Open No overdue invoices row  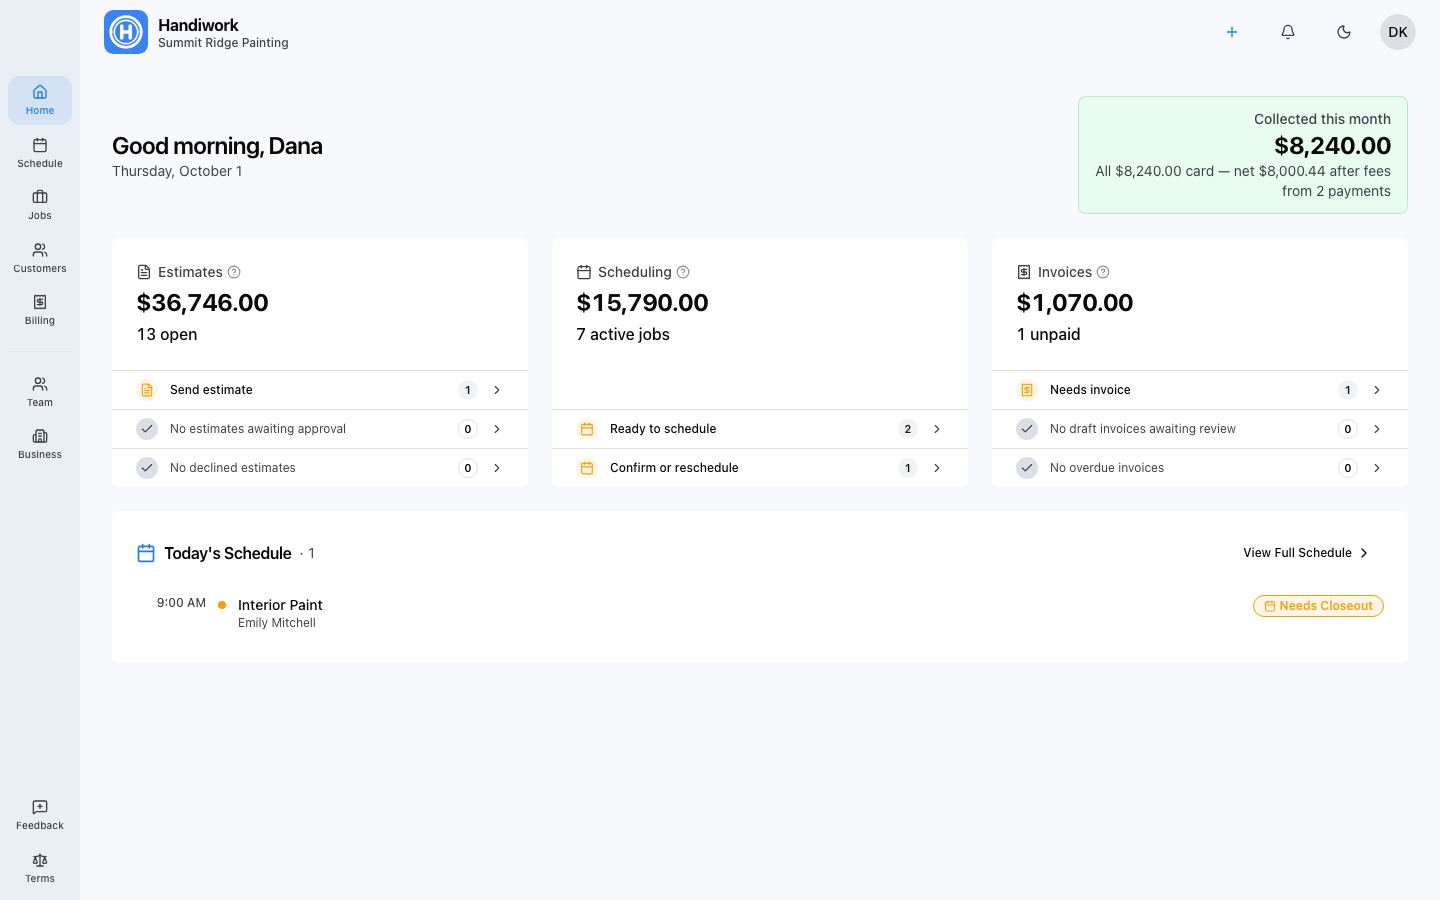1200,468
